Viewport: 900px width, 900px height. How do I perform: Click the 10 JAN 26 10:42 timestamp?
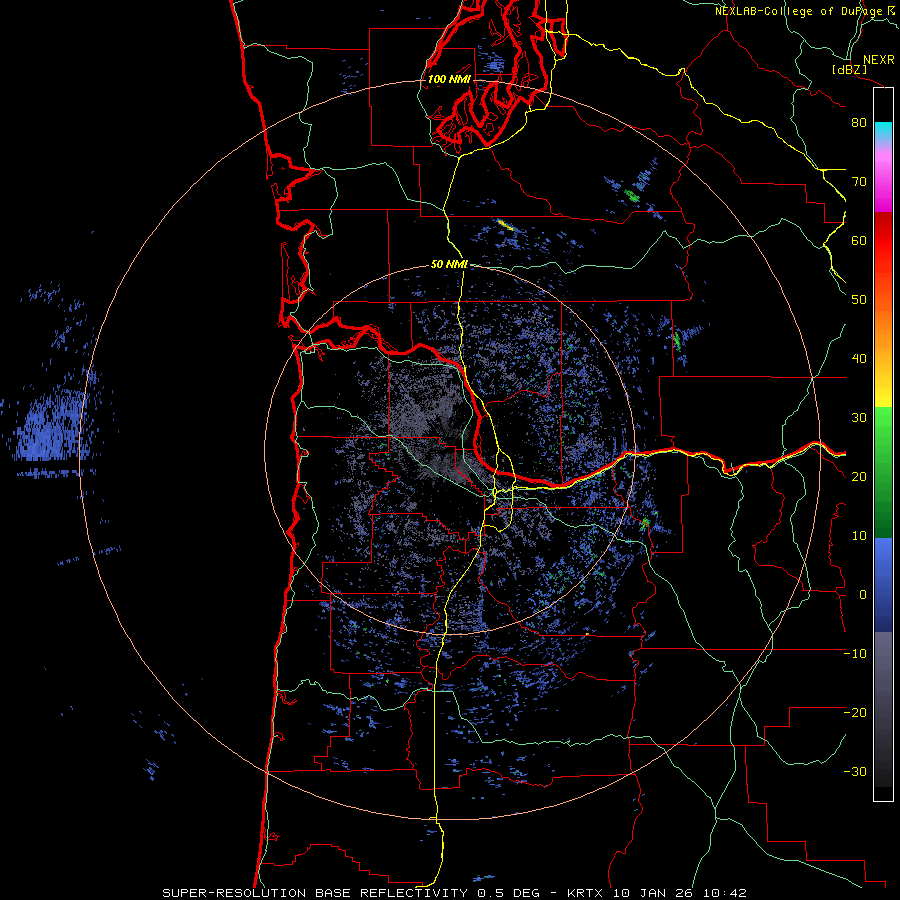(x=680, y=893)
